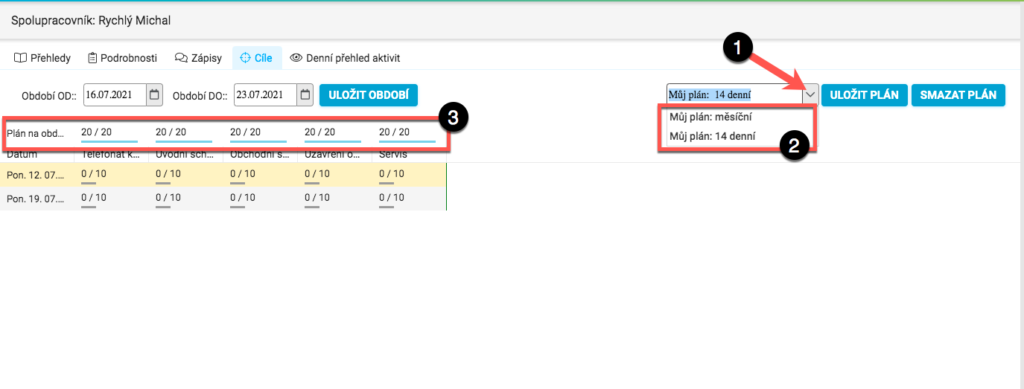Click the 20 / 20 plan above Uzavření o...

(x=320, y=132)
